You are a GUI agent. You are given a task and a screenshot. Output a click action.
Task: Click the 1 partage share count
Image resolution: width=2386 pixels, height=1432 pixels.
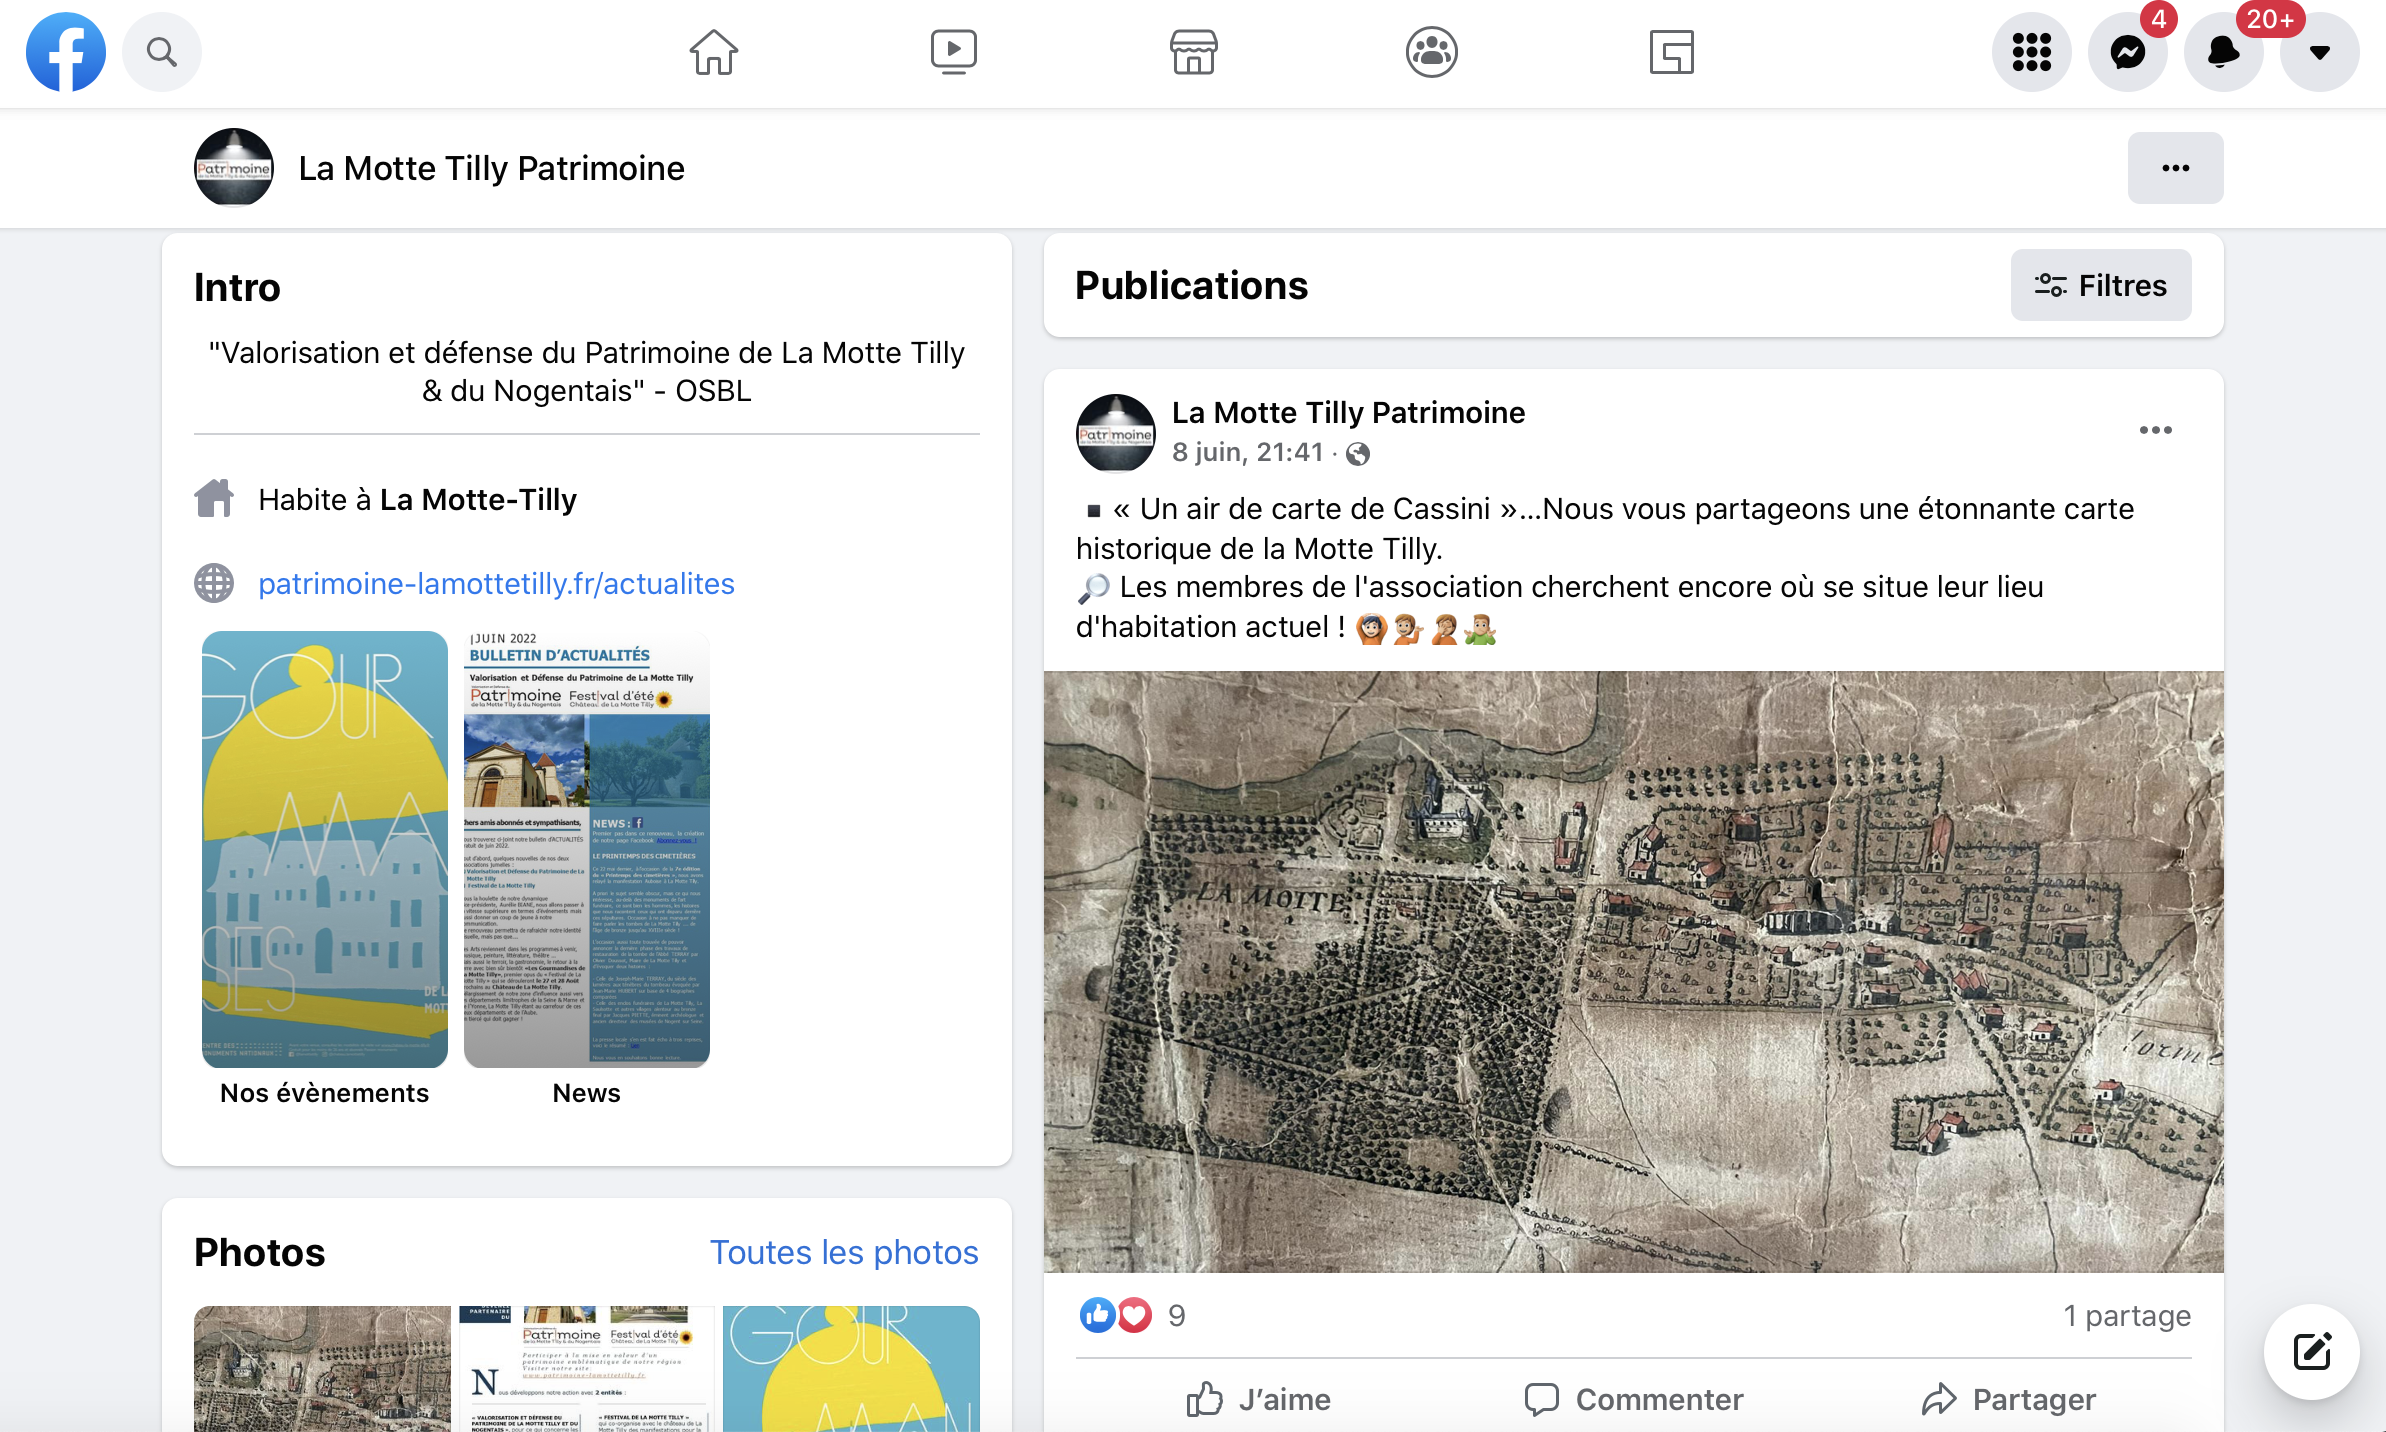point(2127,1315)
